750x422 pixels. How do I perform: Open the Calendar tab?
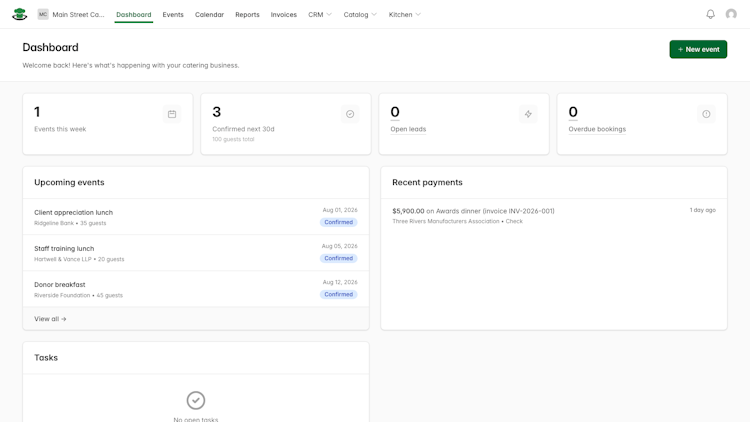[209, 14]
